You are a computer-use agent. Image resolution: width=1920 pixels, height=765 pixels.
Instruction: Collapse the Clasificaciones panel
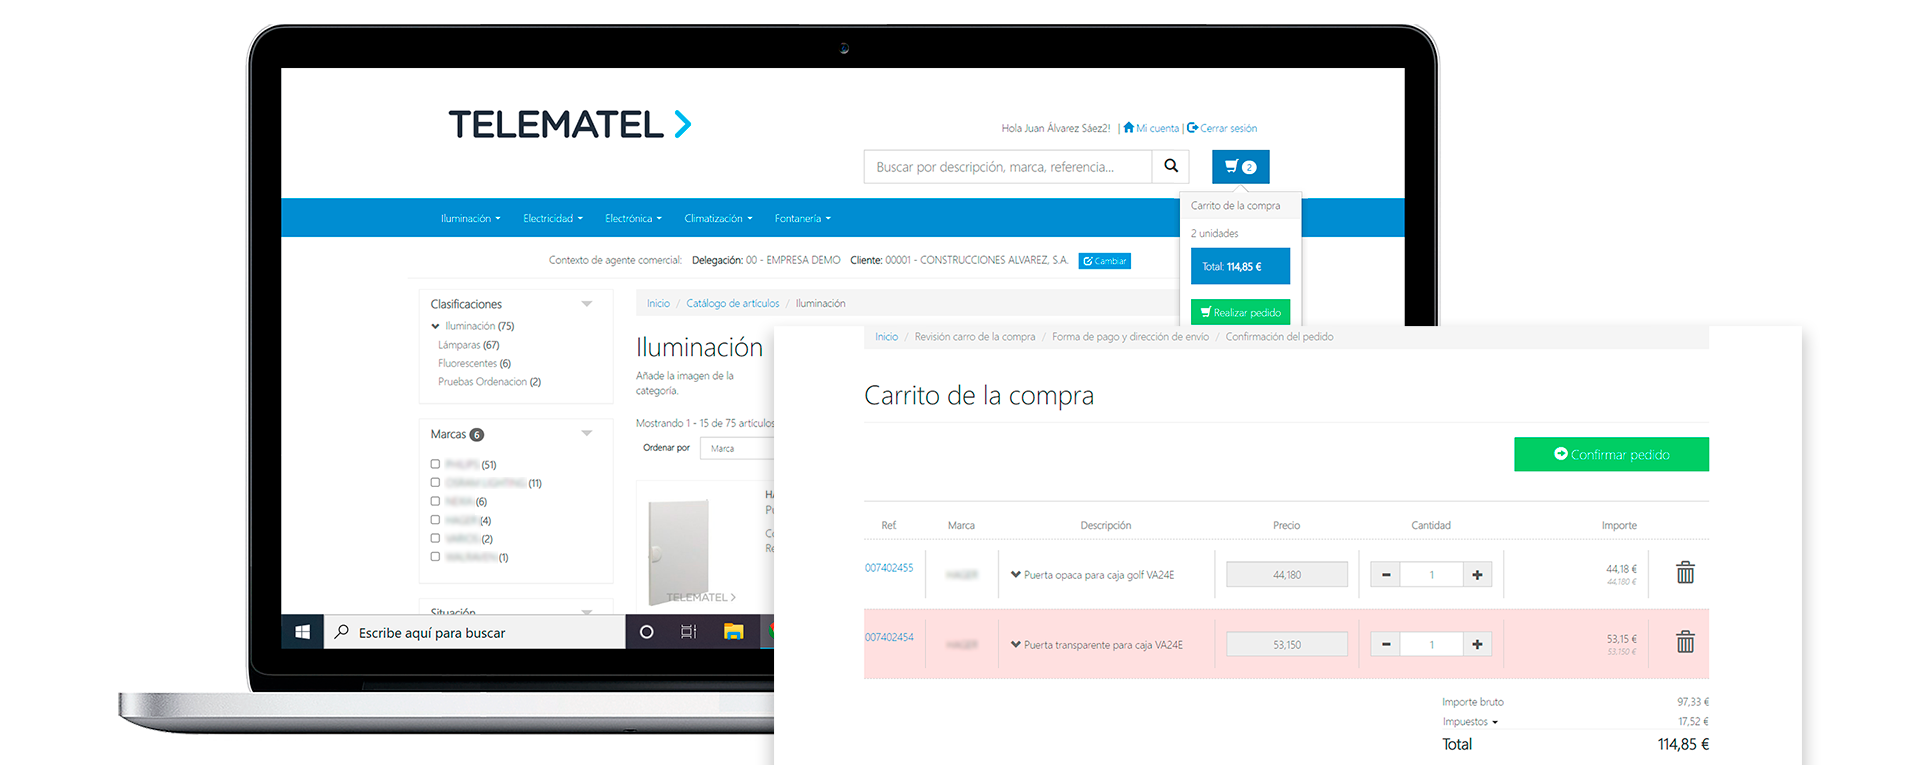tap(587, 304)
